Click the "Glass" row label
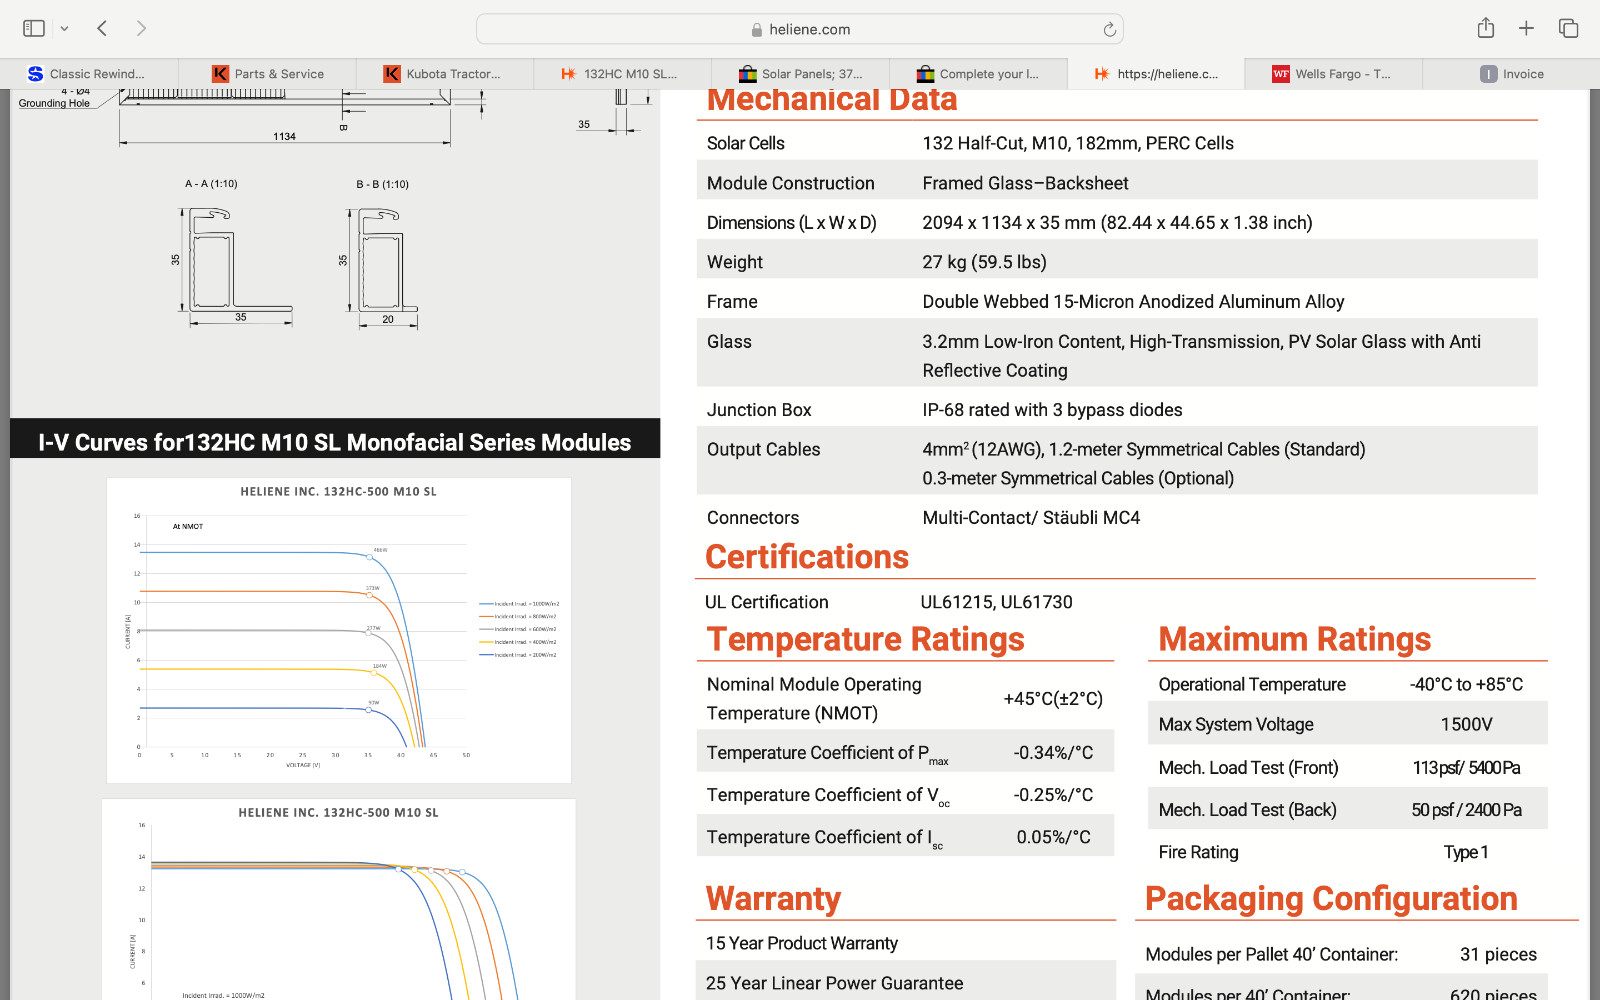This screenshot has width=1600, height=1000. pyautogui.click(x=729, y=342)
